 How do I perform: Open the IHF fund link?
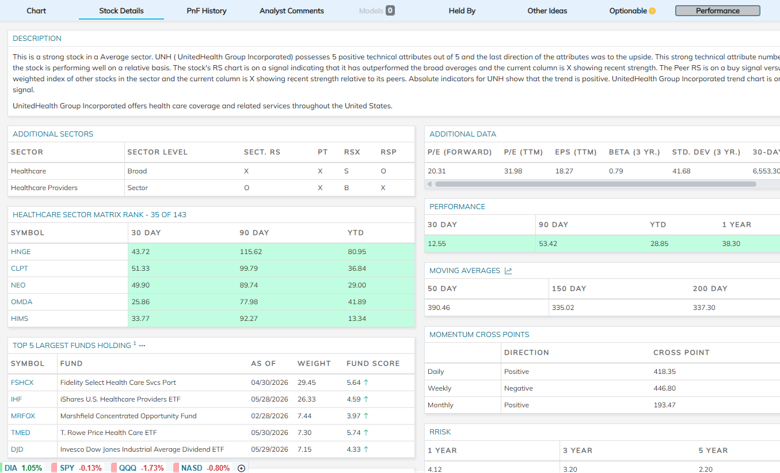pos(16,399)
